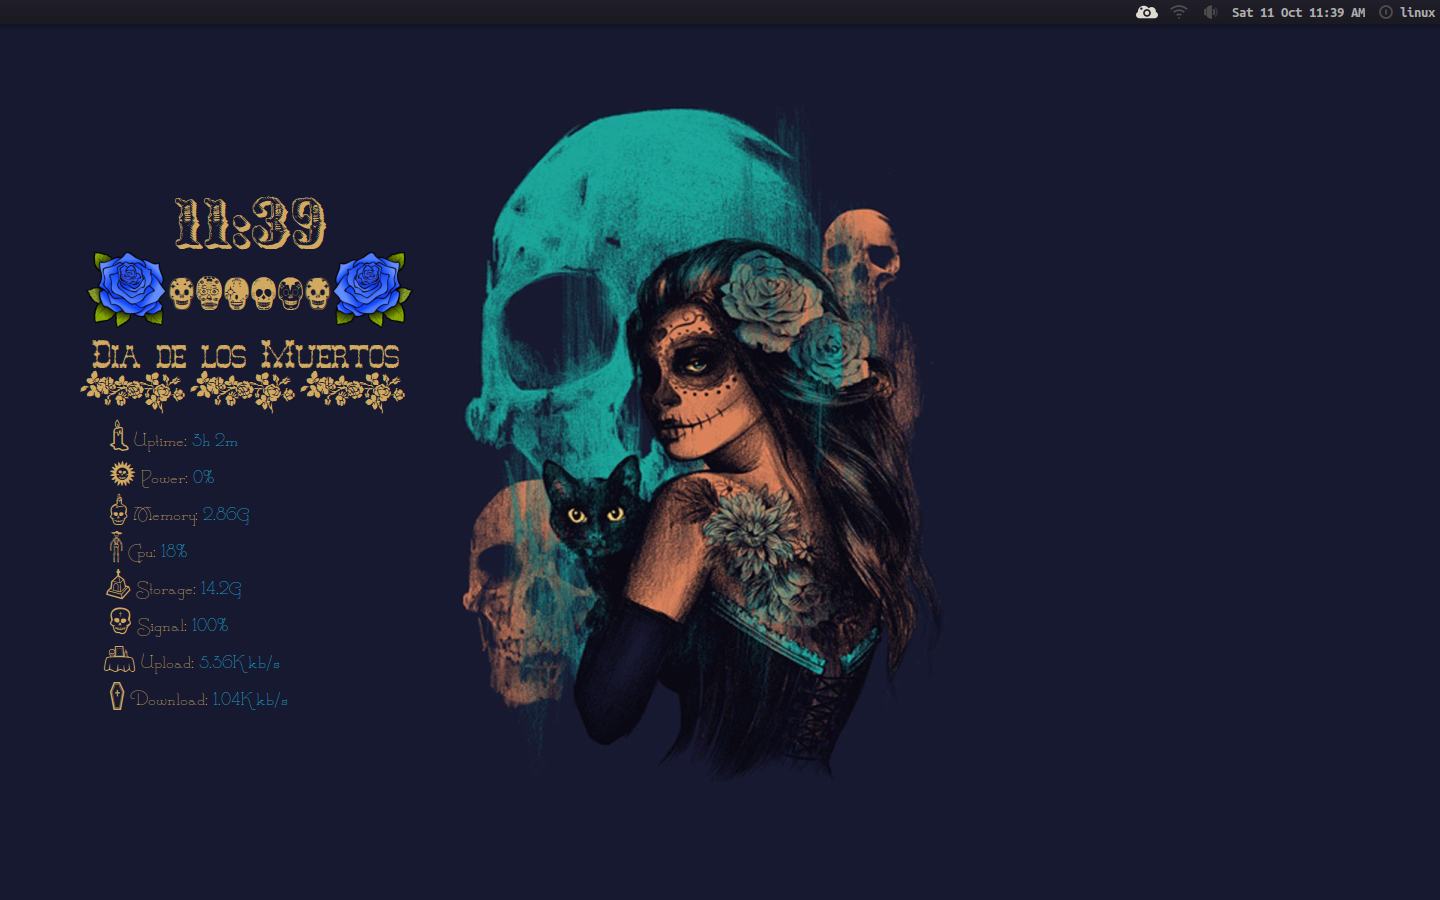Image resolution: width=1440 pixels, height=900 pixels.
Task: Click the 'Cpu: 18%' text
Action: pyautogui.click(x=158, y=552)
